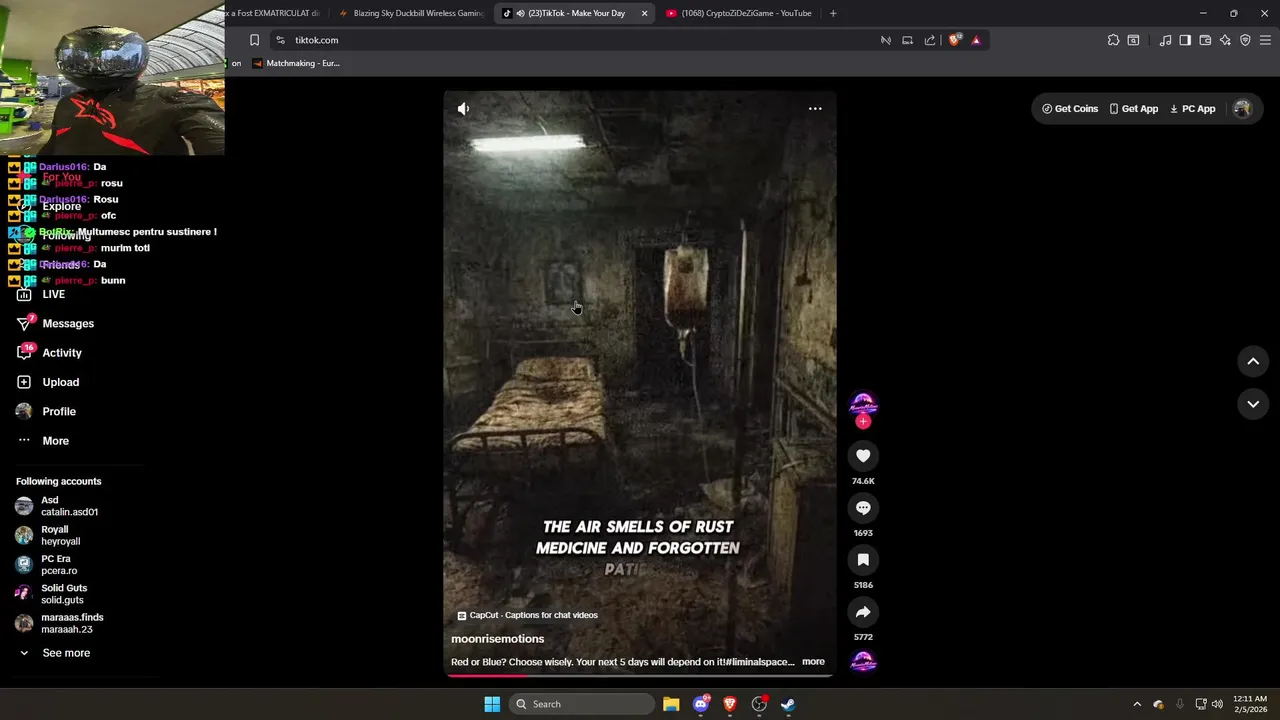Switch to the CryptoZiDeZiGame YouTube tab
Viewport: 1280px width, 720px height.
pos(739,13)
